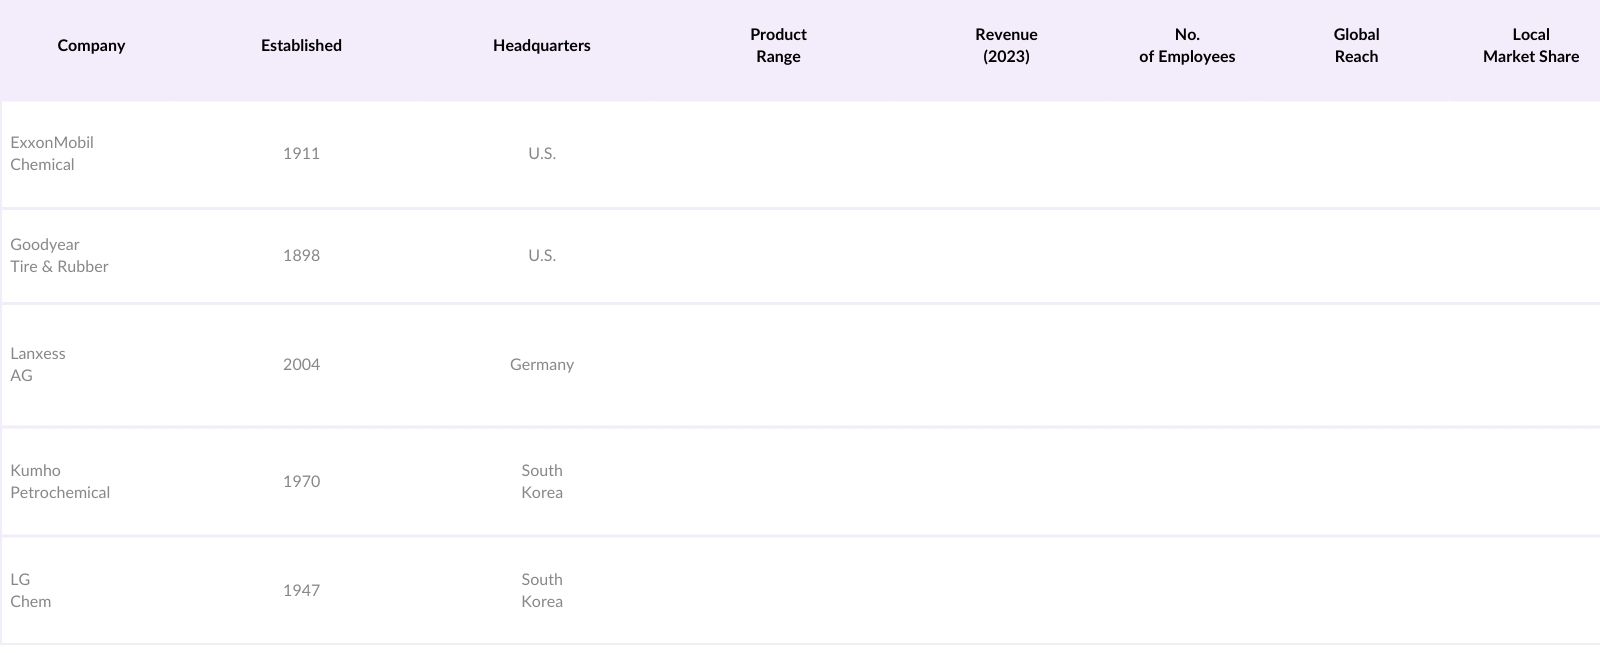1600x653 pixels.
Task: Click the 1947 established year cell
Action: pyautogui.click(x=301, y=591)
